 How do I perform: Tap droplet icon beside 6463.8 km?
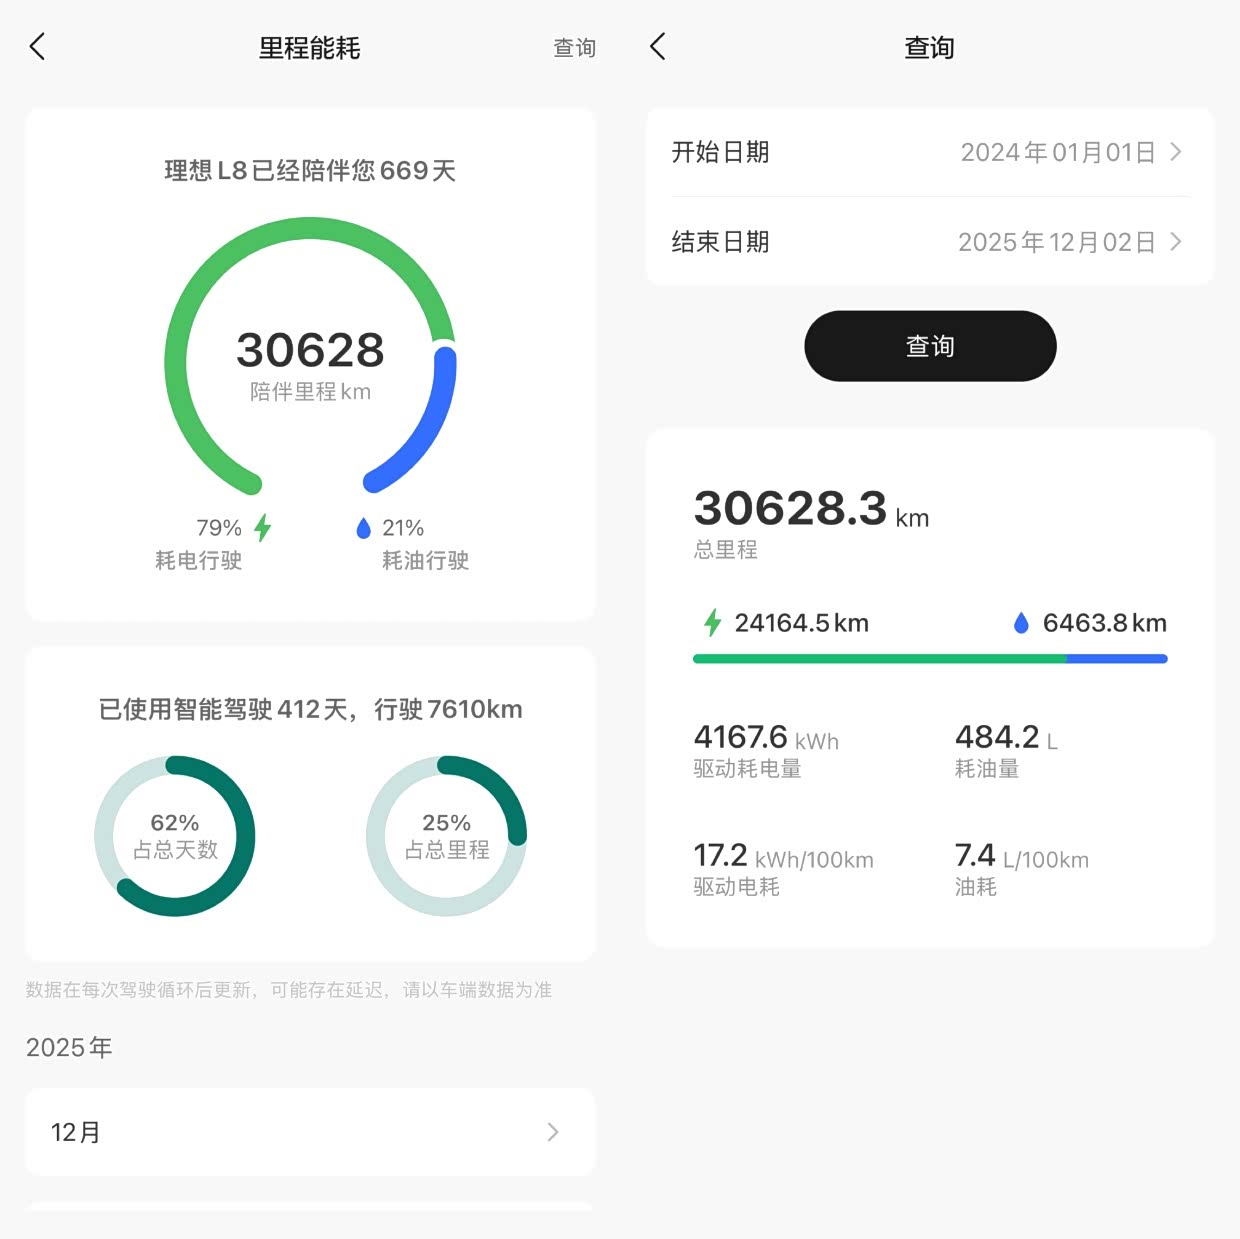tap(1021, 623)
